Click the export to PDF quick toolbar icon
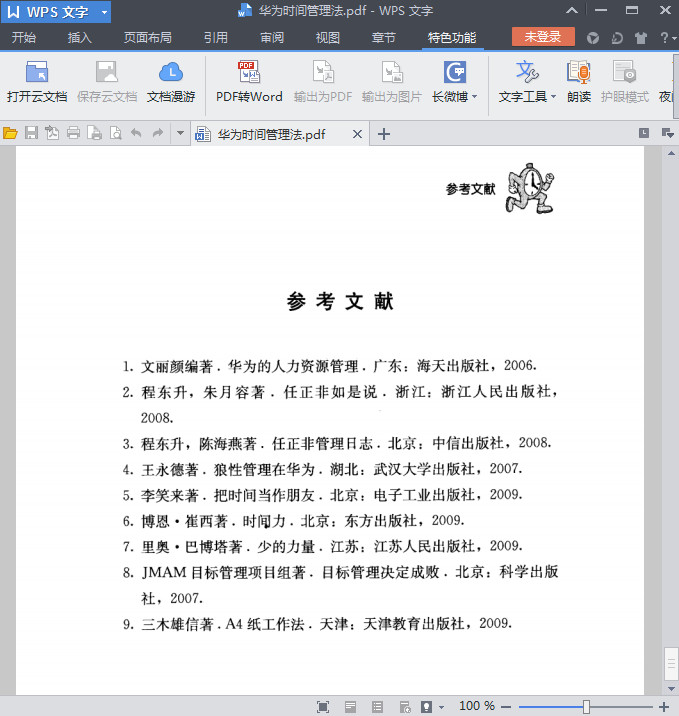679x716 pixels. [52, 133]
